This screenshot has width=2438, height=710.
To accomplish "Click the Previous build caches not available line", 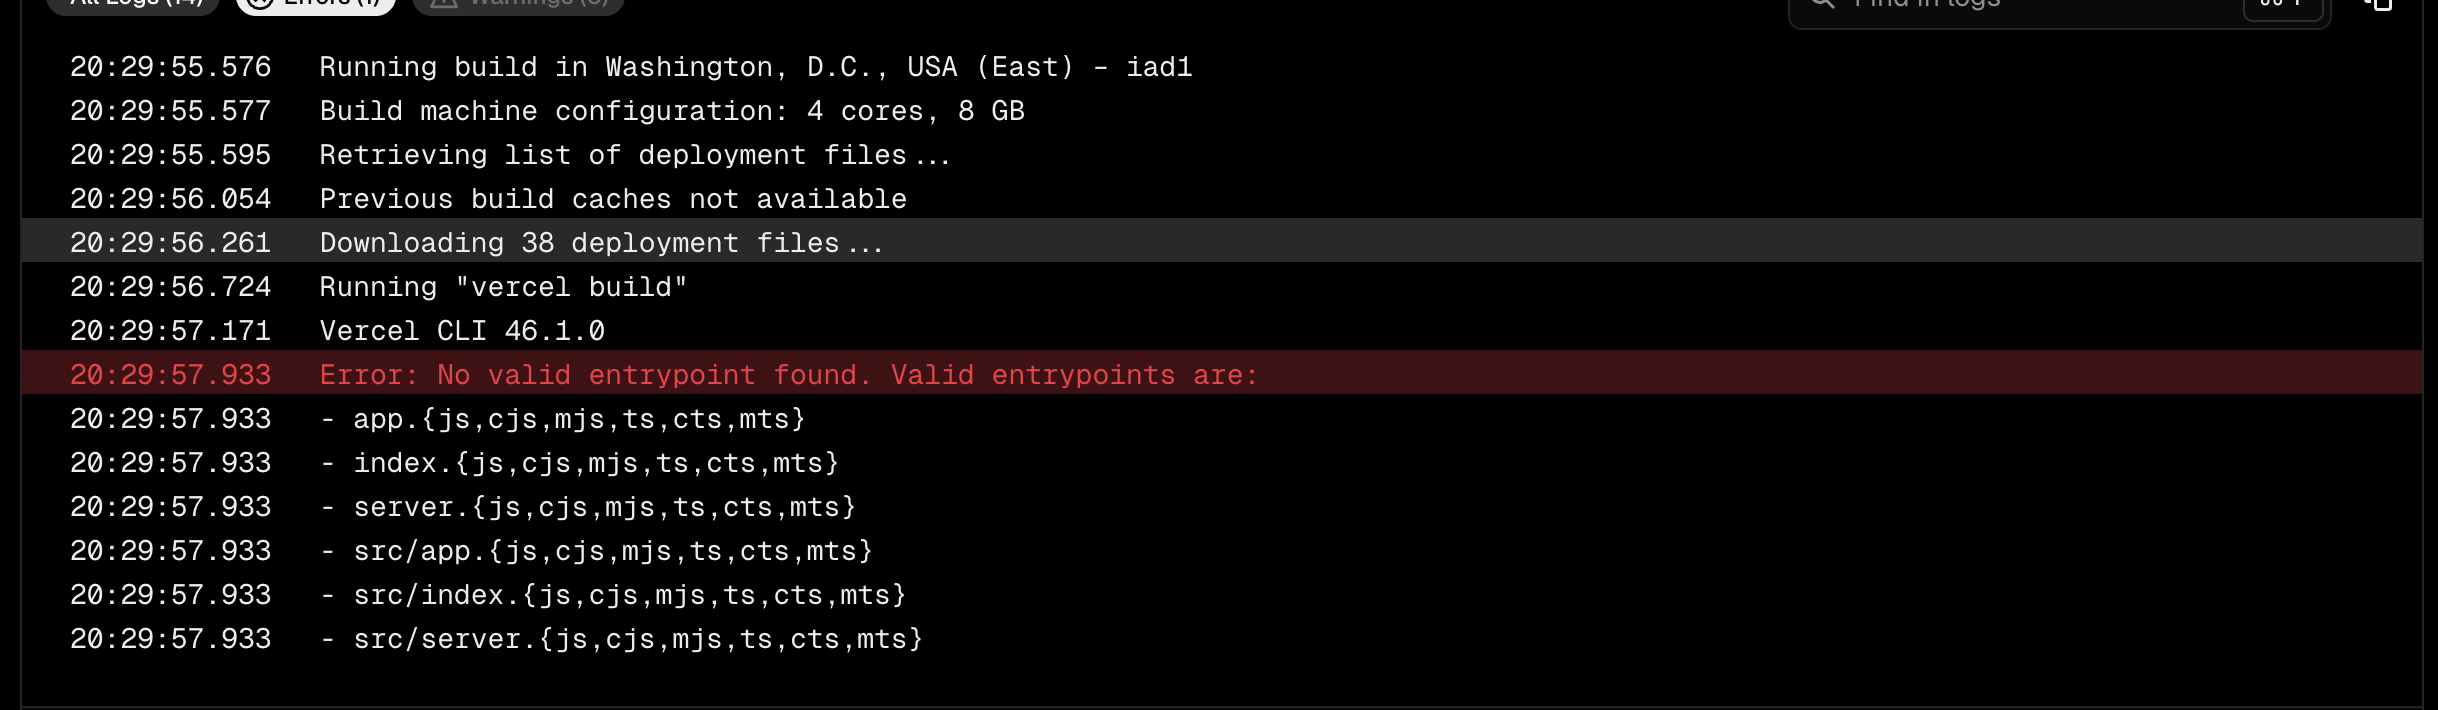I will pos(1221,199).
